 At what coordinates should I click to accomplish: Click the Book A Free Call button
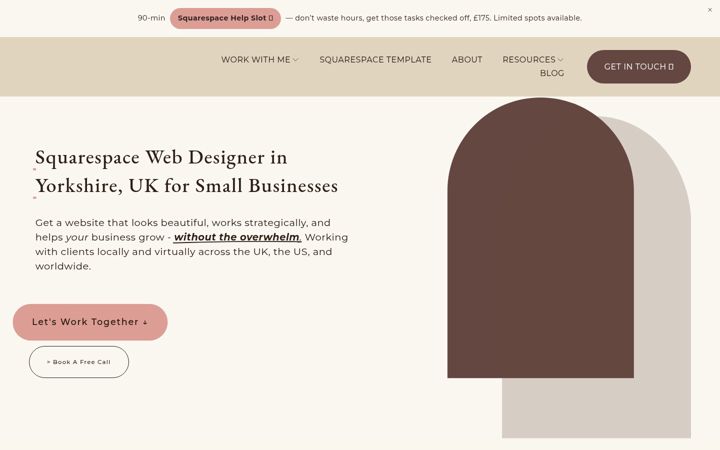(79, 362)
